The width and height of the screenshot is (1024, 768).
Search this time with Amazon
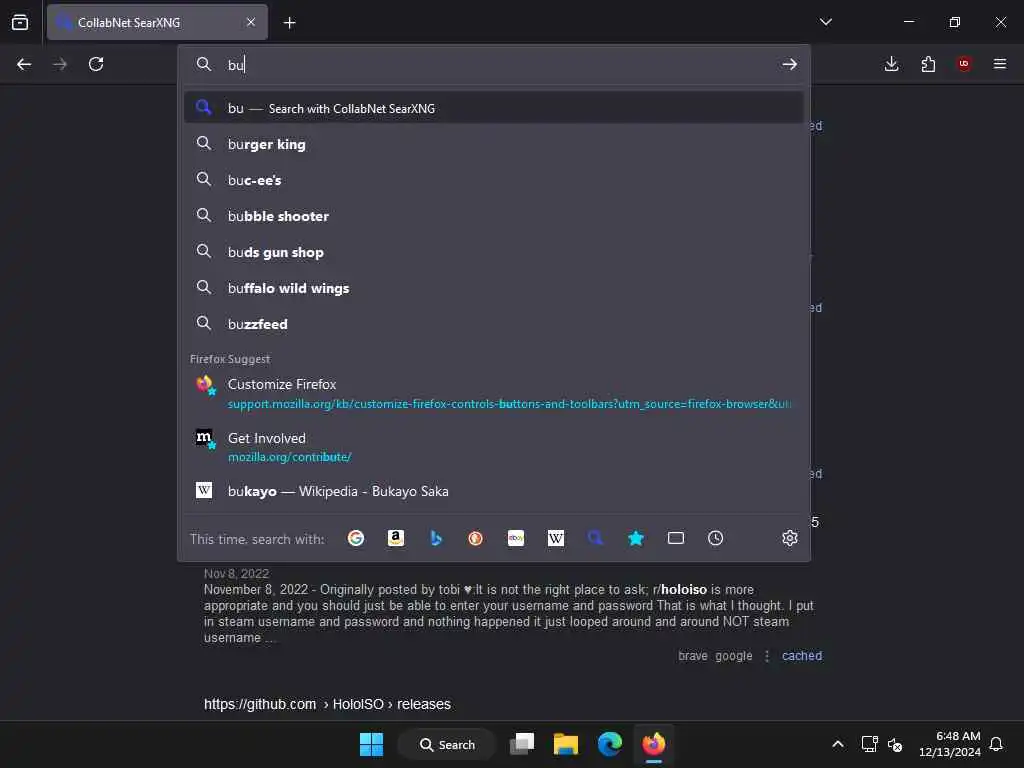(x=396, y=538)
